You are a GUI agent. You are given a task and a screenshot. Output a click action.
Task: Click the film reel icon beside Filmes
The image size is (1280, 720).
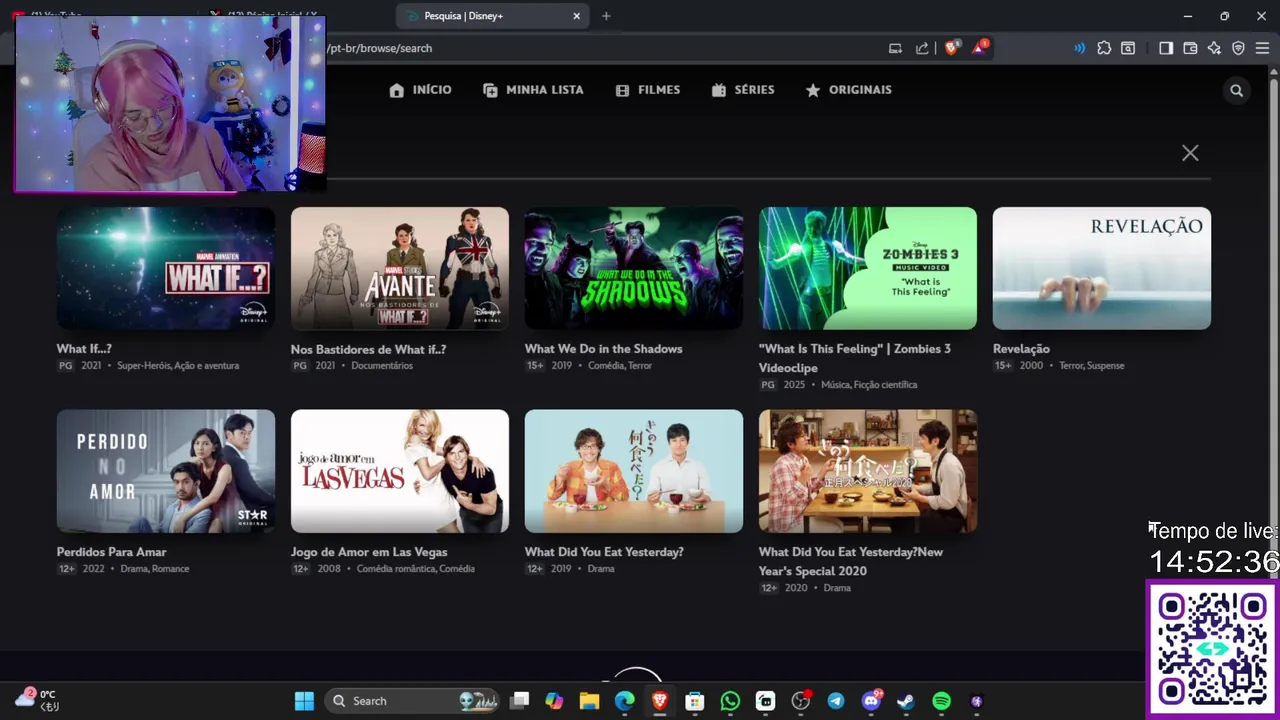click(x=622, y=90)
